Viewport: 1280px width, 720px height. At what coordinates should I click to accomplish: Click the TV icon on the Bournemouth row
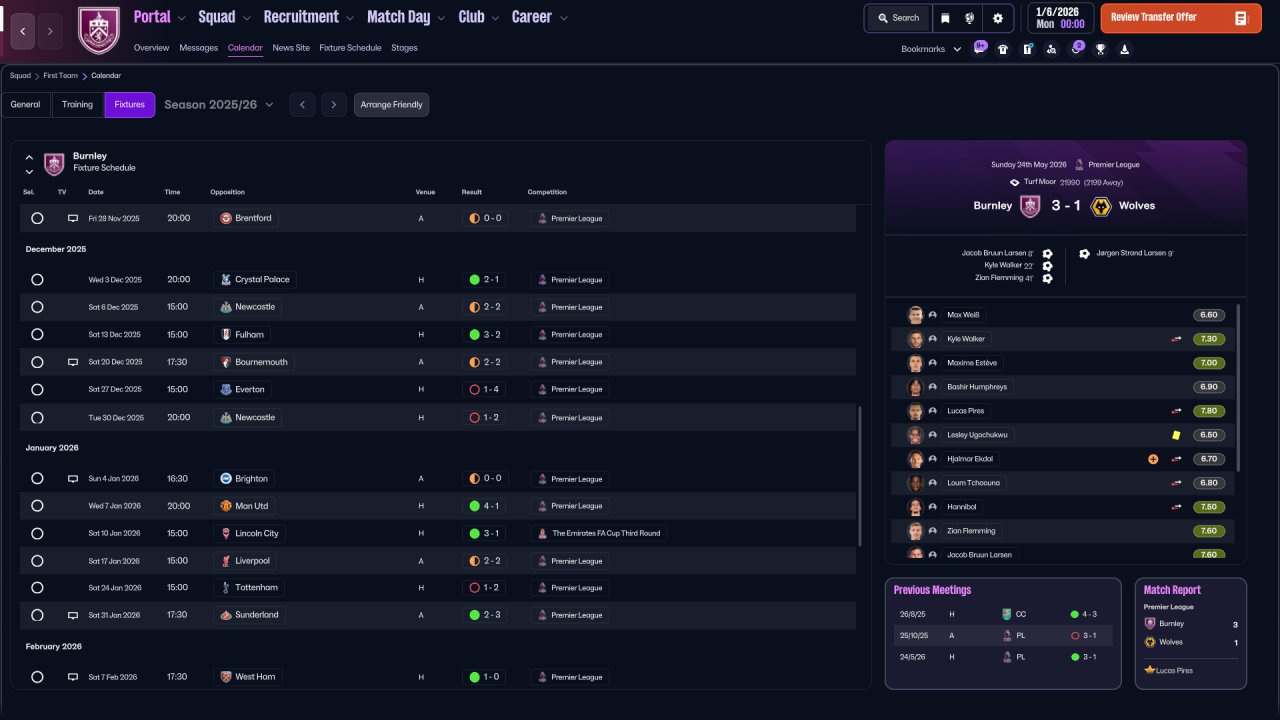(72, 362)
